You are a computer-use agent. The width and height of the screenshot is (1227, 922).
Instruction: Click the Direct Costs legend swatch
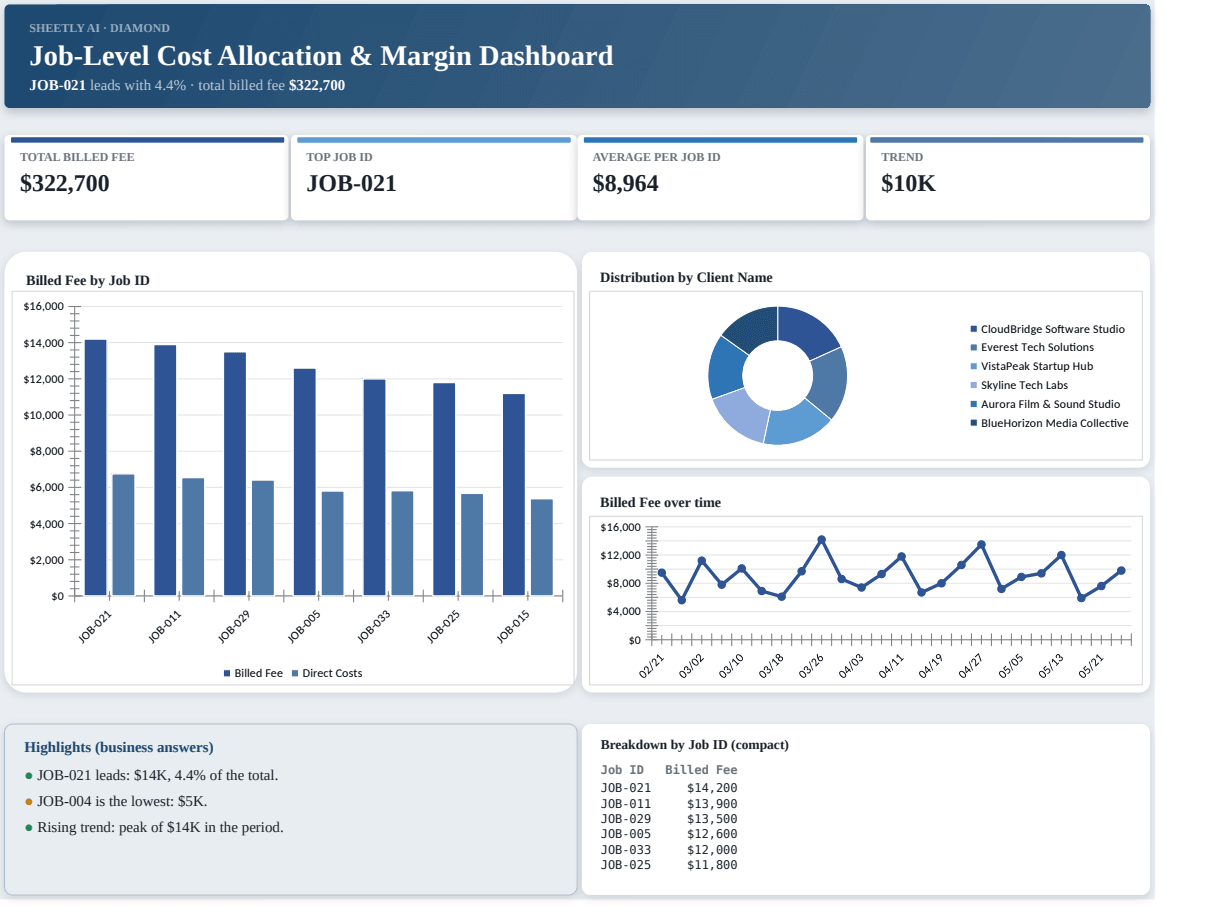295,673
